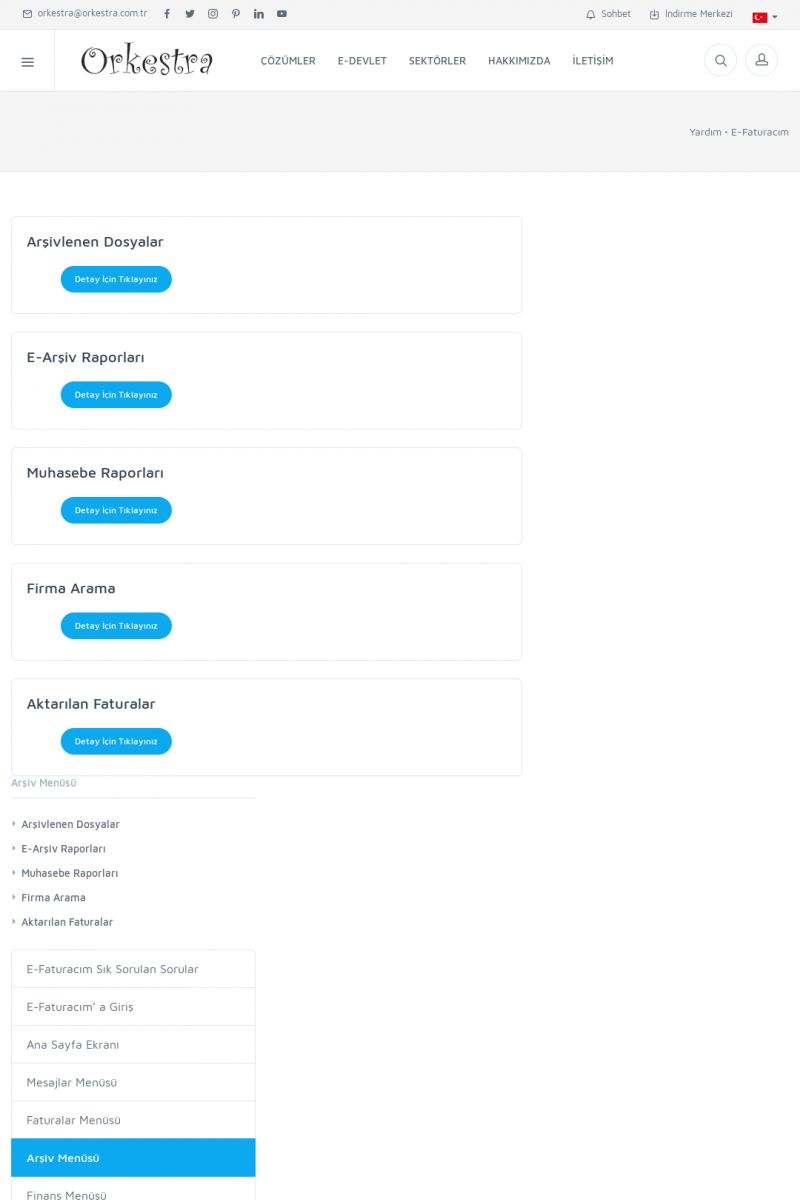The image size is (800, 1200).
Task: Click the YouTube icon
Action: click(x=282, y=14)
